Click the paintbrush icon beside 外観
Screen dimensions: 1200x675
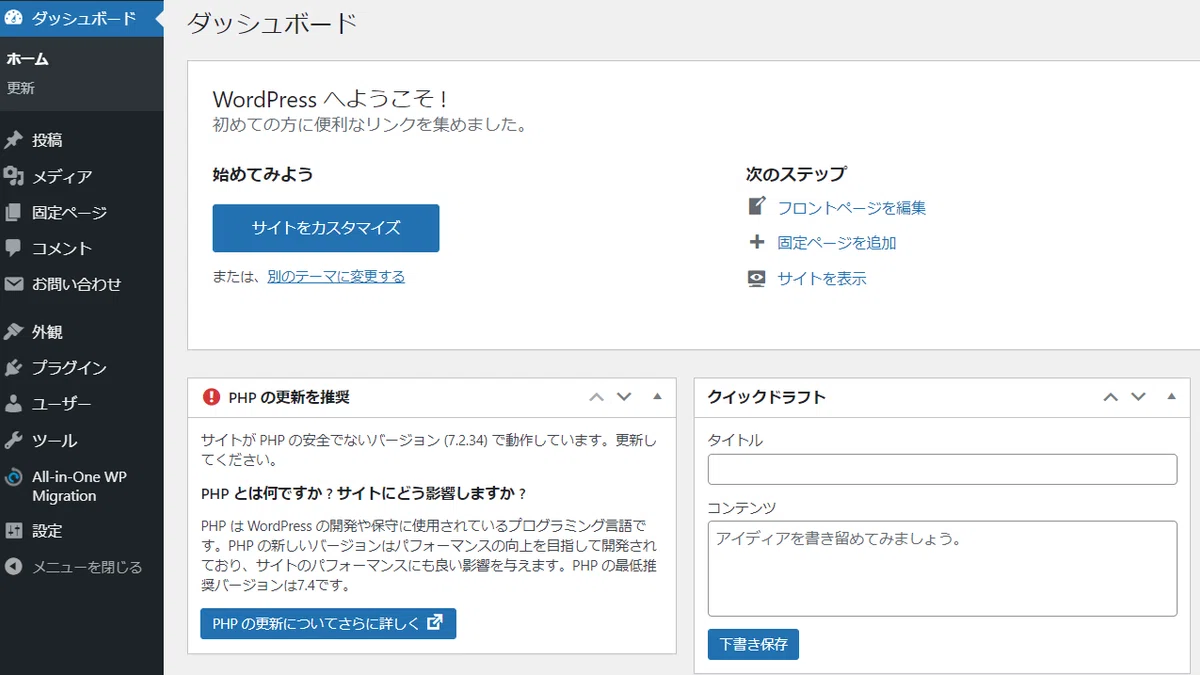14,332
